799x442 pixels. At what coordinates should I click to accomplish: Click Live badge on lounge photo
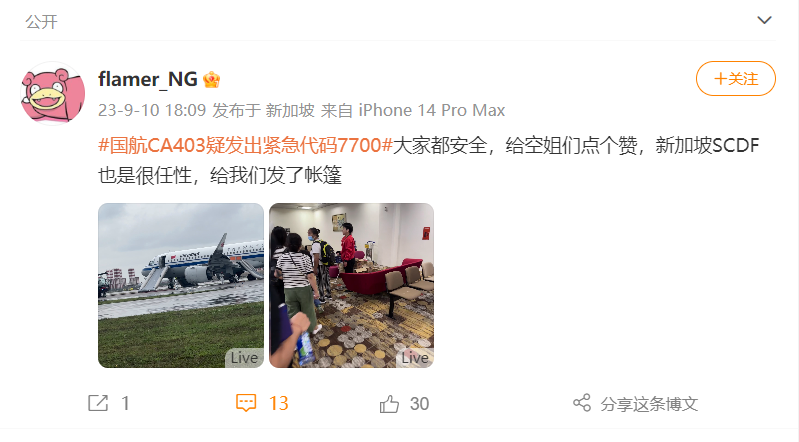click(415, 358)
